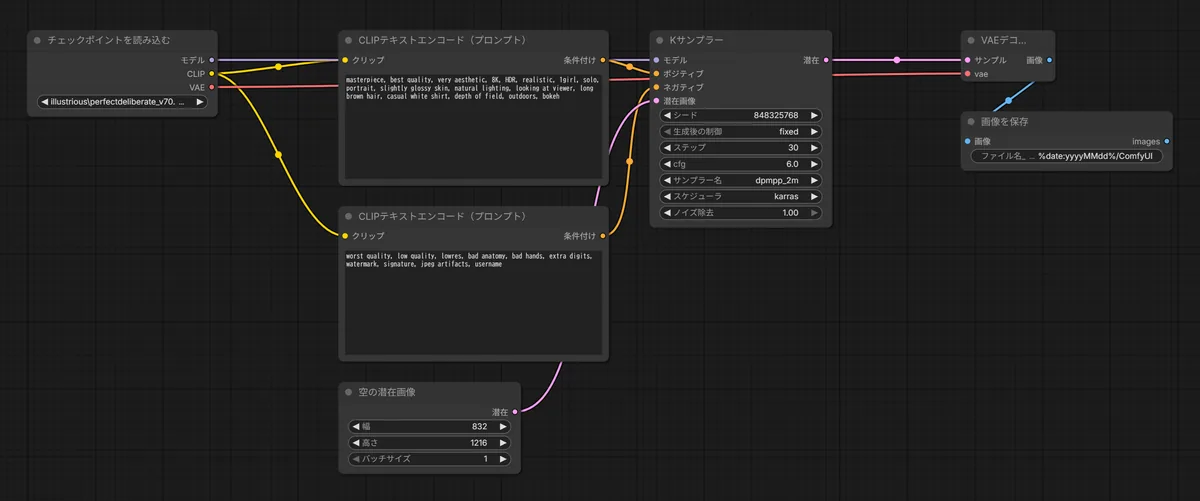The image size is (1200, 501).
Task: Decrease 高さ value with left arrow
Action: pyautogui.click(x=356, y=442)
